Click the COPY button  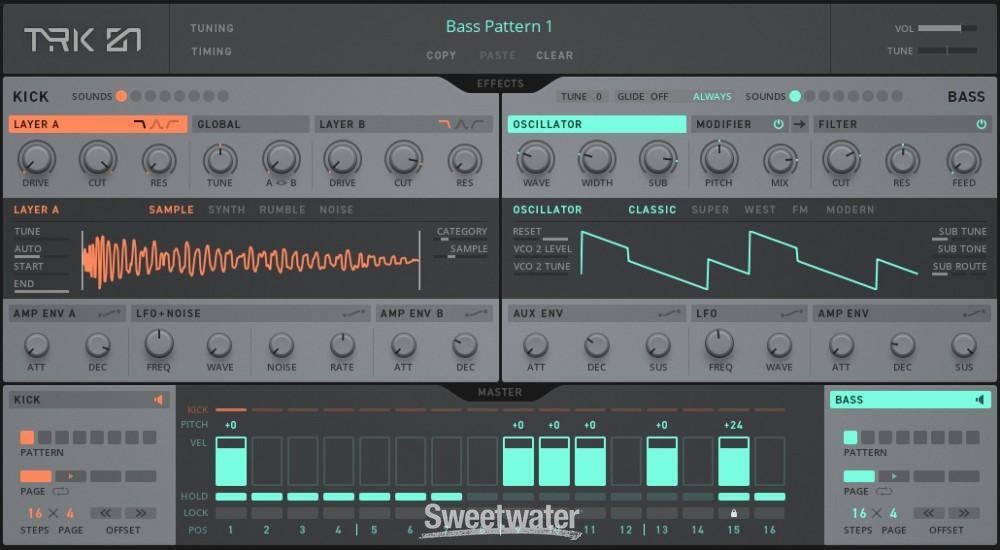pyautogui.click(x=441, y=56)
